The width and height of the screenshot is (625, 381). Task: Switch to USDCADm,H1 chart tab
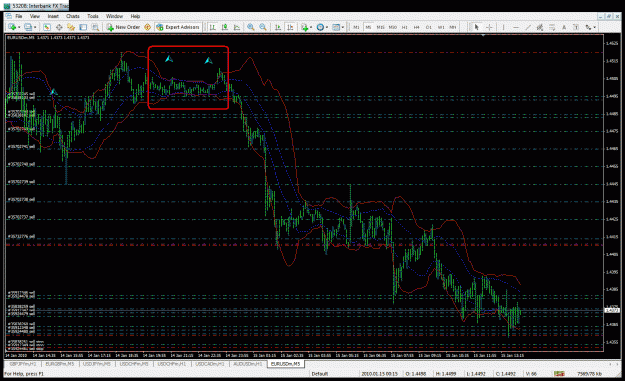pos(210,364)
